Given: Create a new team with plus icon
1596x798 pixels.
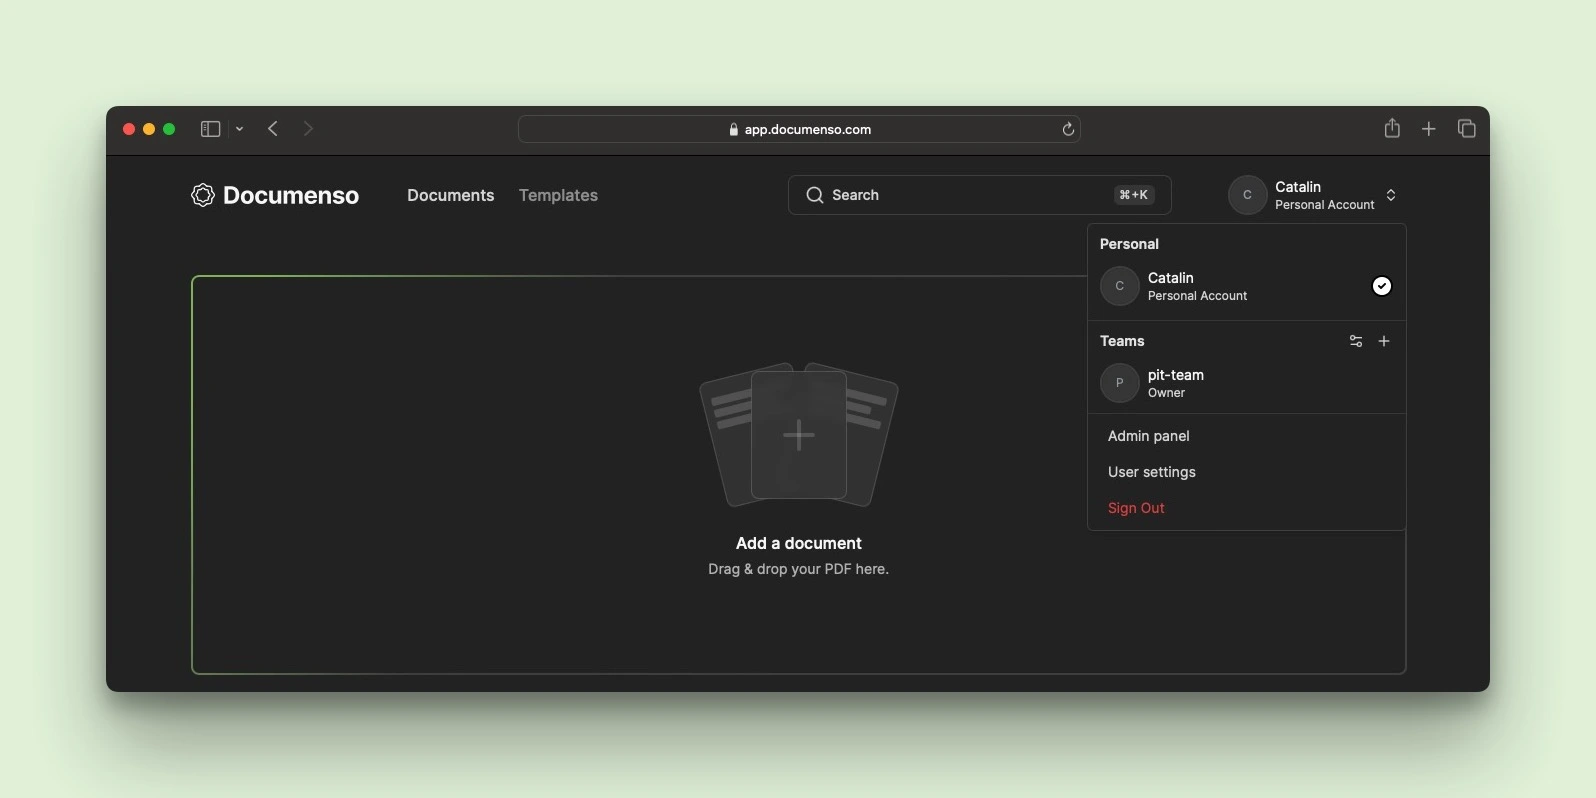Looking at the screenshot, I should coord(1384,341).
